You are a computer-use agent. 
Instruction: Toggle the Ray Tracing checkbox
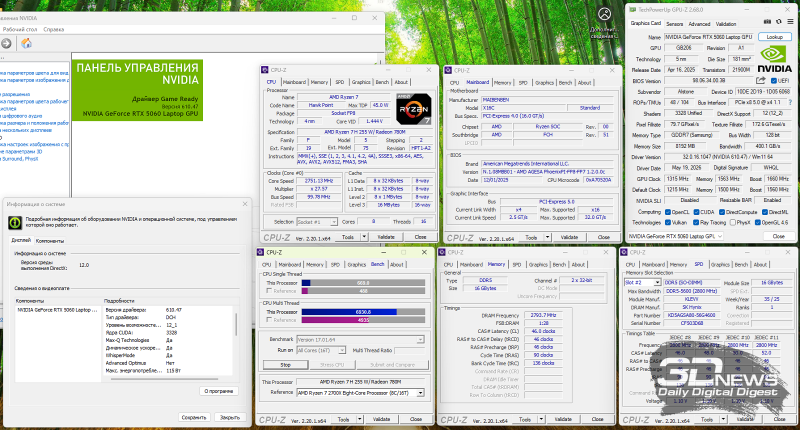point(696,222)
